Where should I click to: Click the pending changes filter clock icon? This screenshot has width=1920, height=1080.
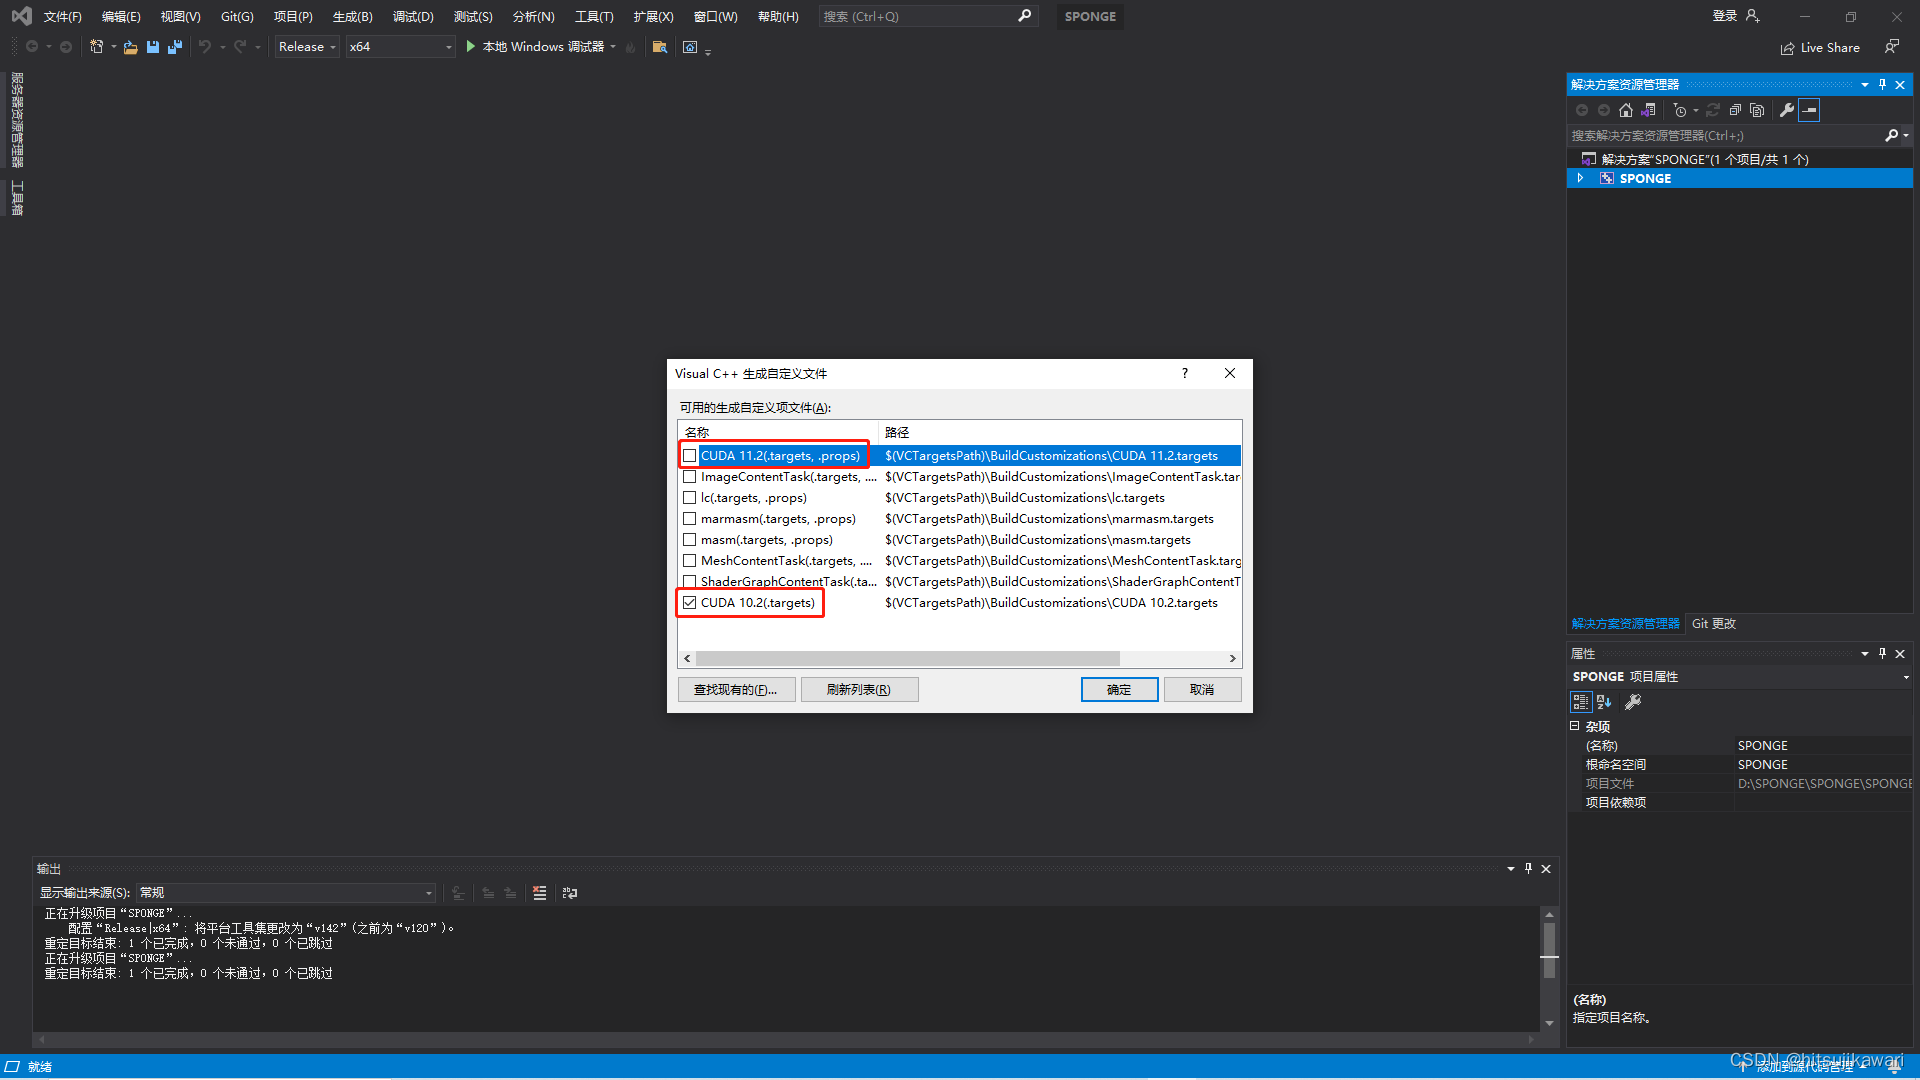(x=1680, y=110)
